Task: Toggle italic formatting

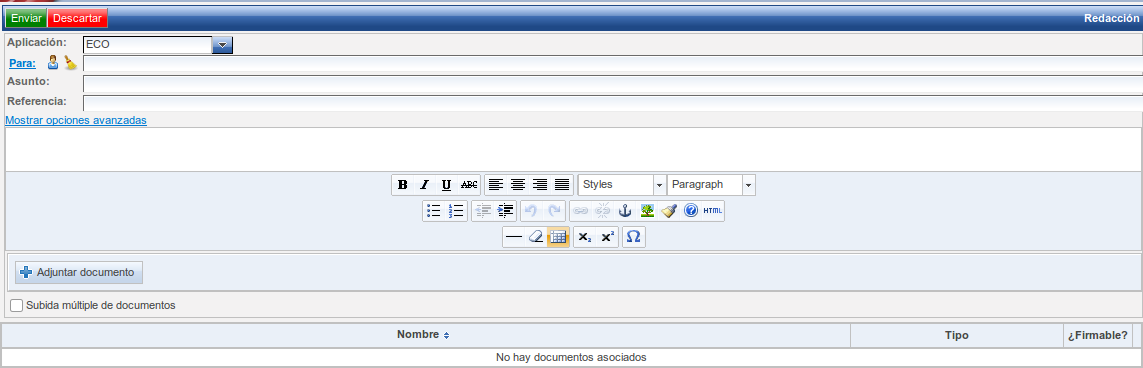Action: coord(424,185)
